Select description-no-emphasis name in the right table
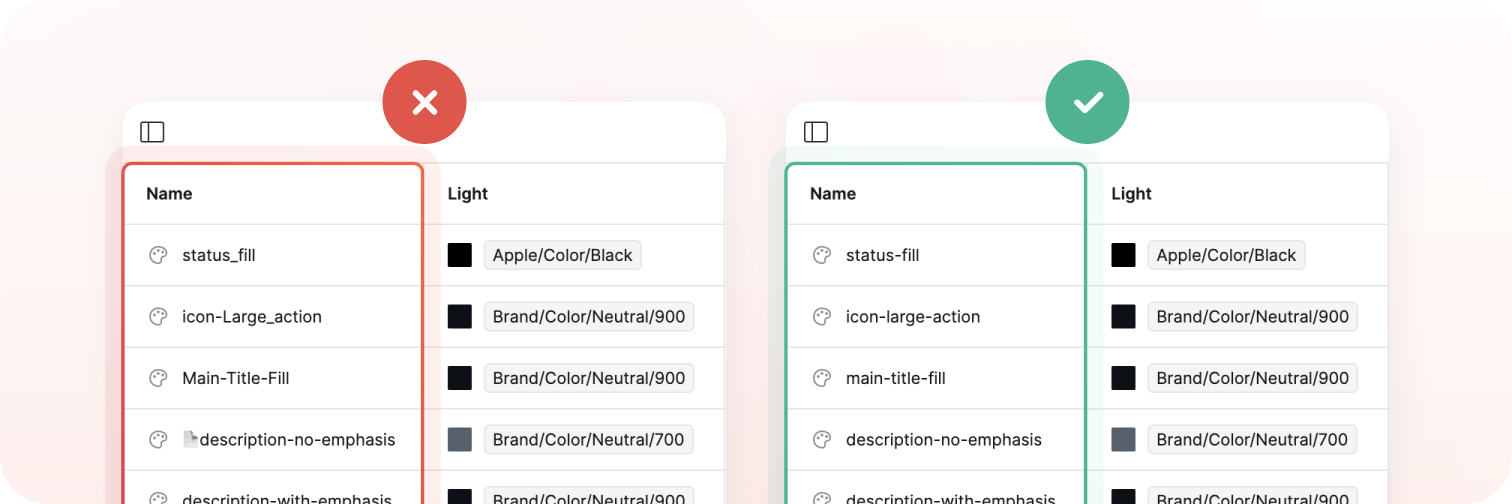Viewport: 1512px width, 504px height. 944,440
